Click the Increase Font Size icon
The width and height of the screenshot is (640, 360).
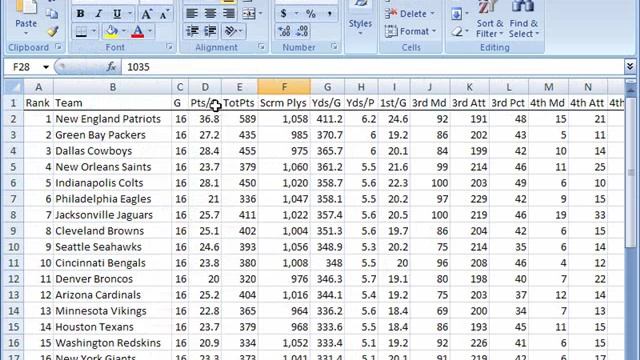click(146, 14)
